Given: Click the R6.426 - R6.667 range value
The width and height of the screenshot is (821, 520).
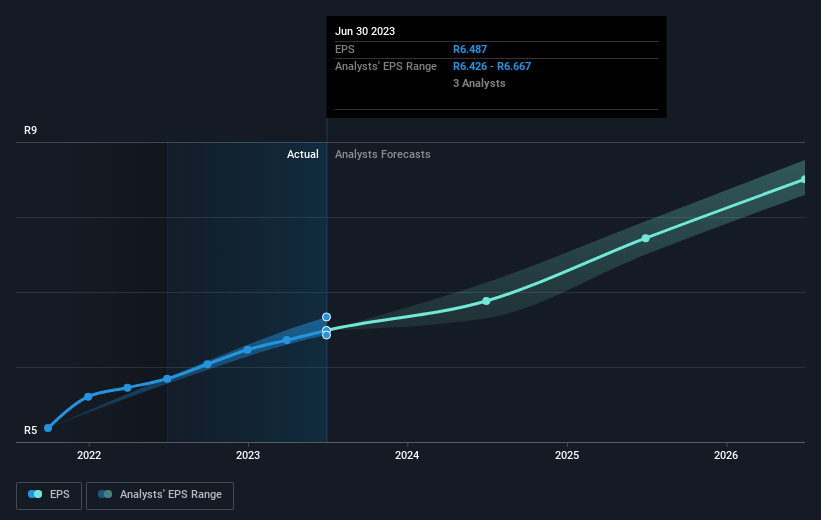Looking at the screenshot, I should pos(492,67).
